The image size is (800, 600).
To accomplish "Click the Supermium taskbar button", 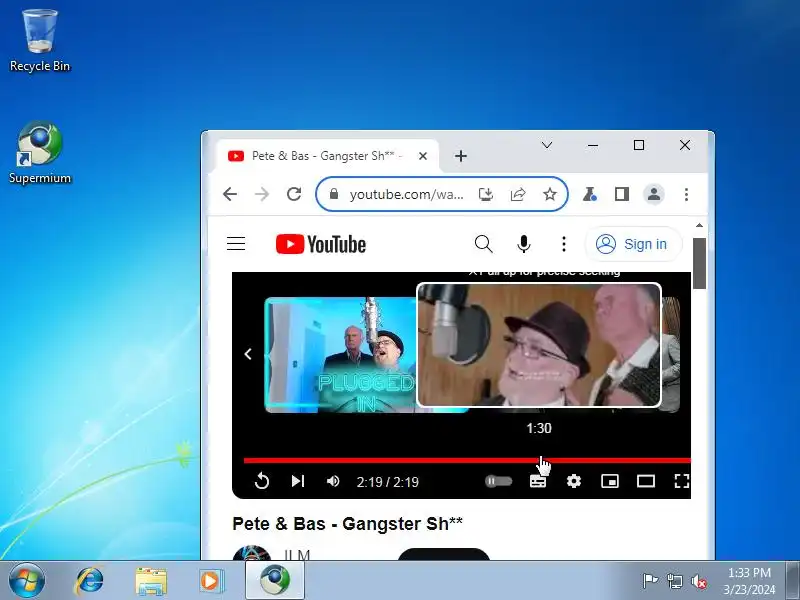I will (x=275, y=581).
